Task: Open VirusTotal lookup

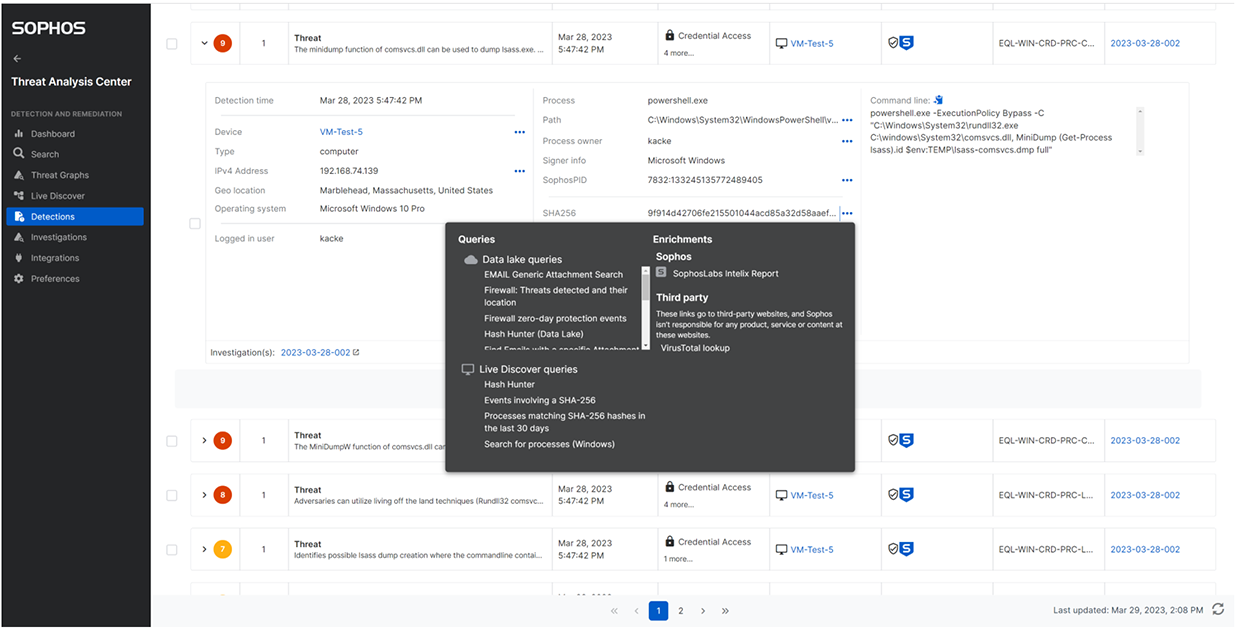Action: tap(695, 348)
